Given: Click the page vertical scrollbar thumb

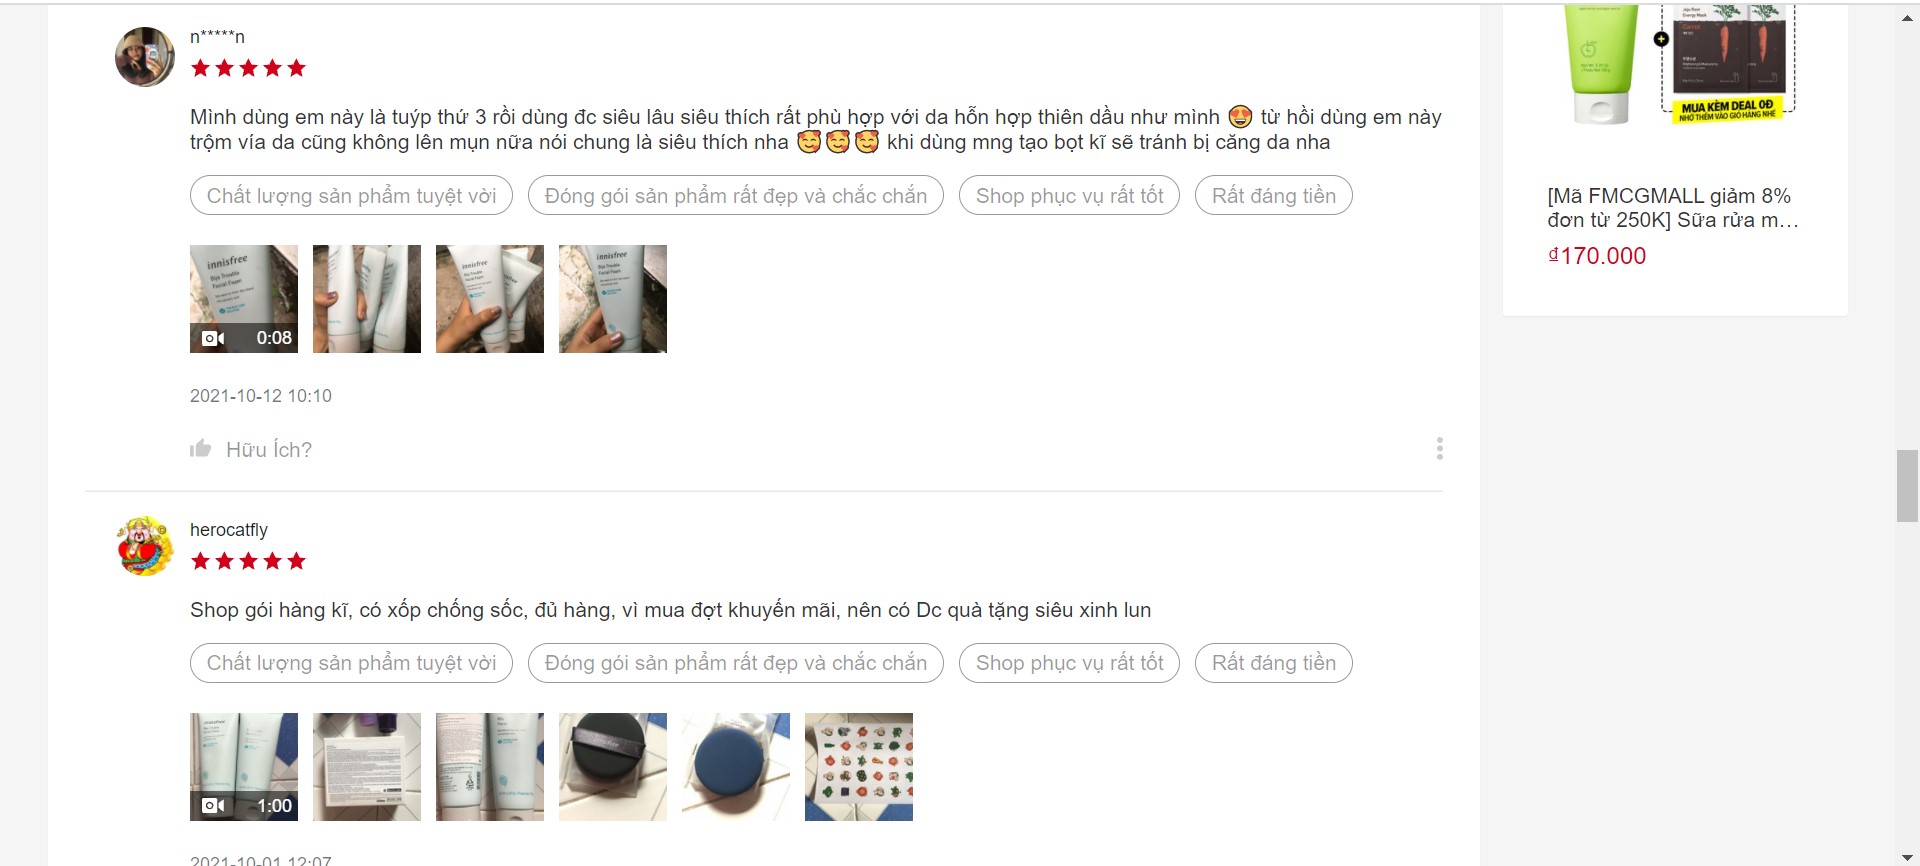Looking at the screenshot, I should tap(1907, 486).
